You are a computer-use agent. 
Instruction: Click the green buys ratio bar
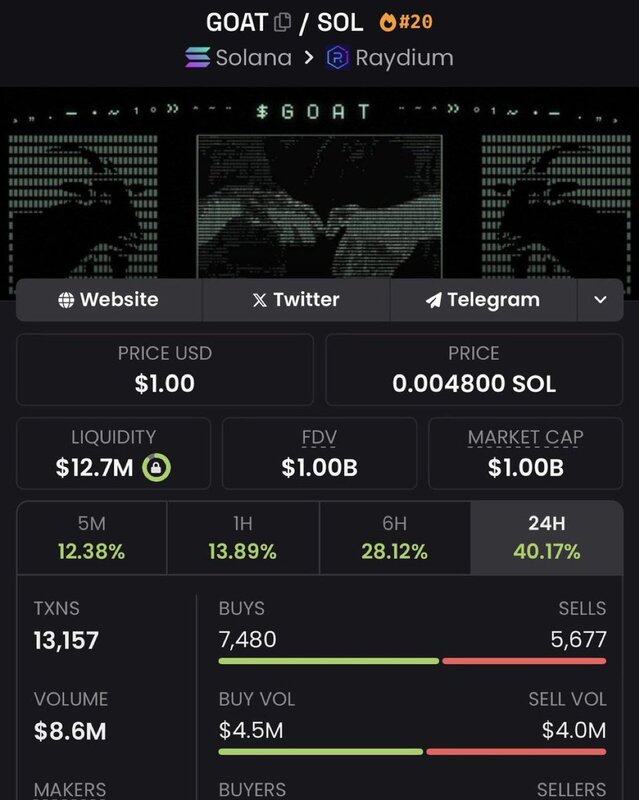[329, 661]
